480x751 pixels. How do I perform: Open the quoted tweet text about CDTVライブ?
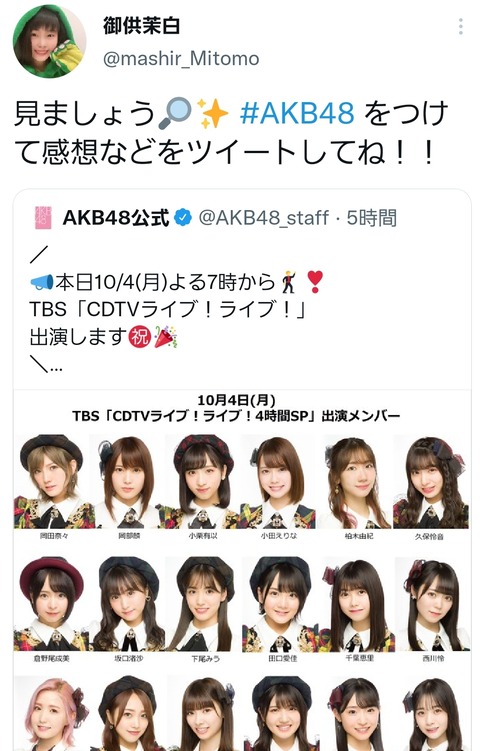tap(177, 309)
